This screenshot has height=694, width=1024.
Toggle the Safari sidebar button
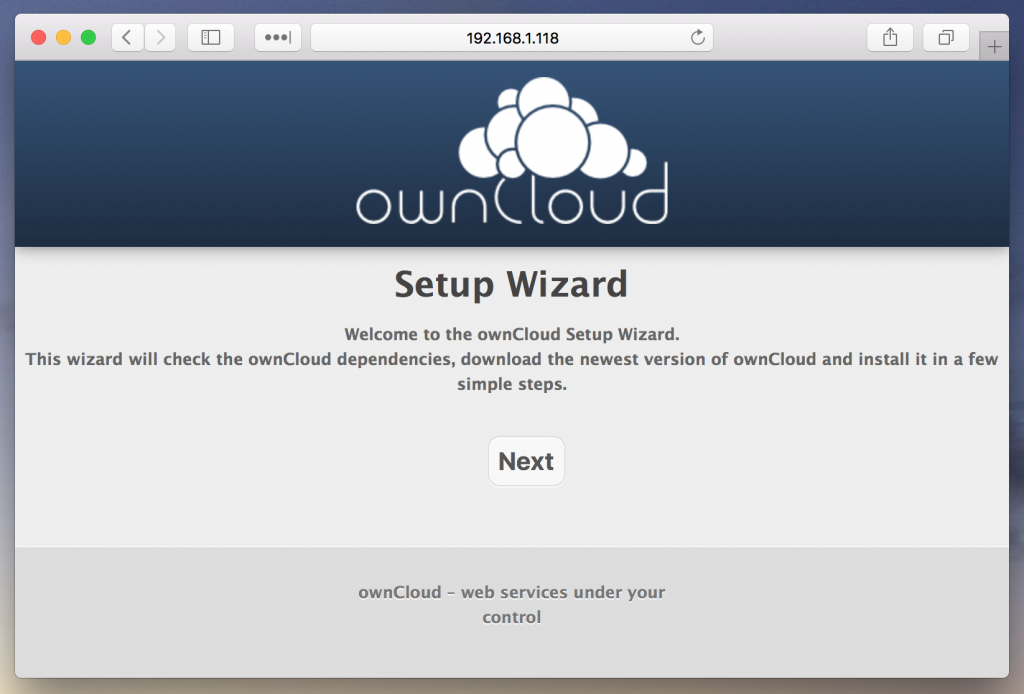(211, 37)
